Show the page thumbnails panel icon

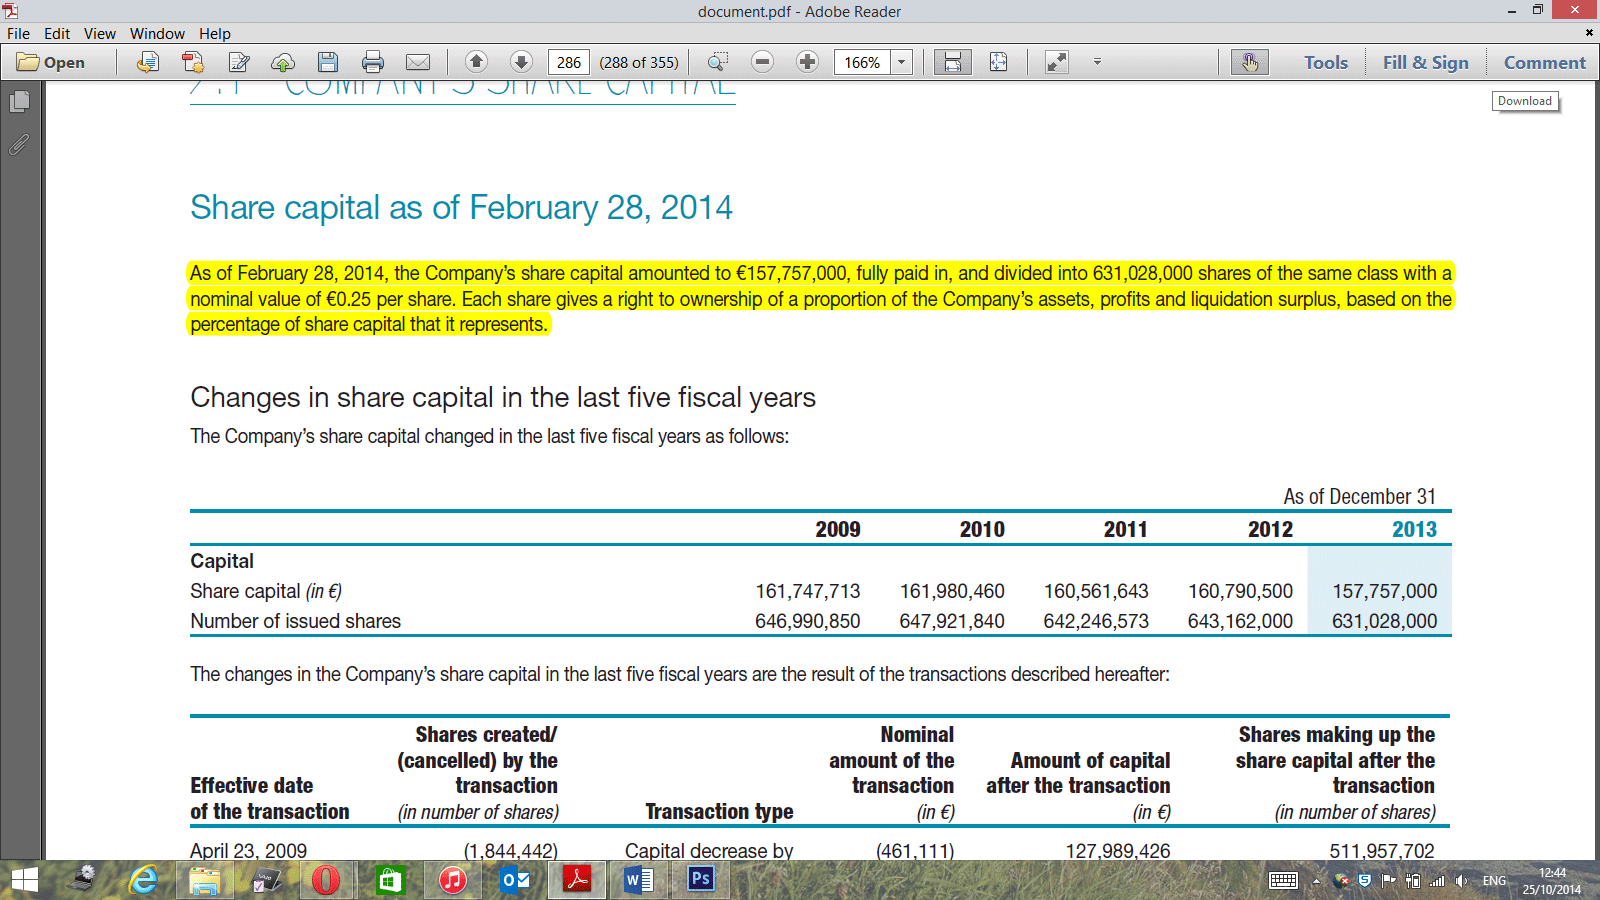click(x=19, y=101)
